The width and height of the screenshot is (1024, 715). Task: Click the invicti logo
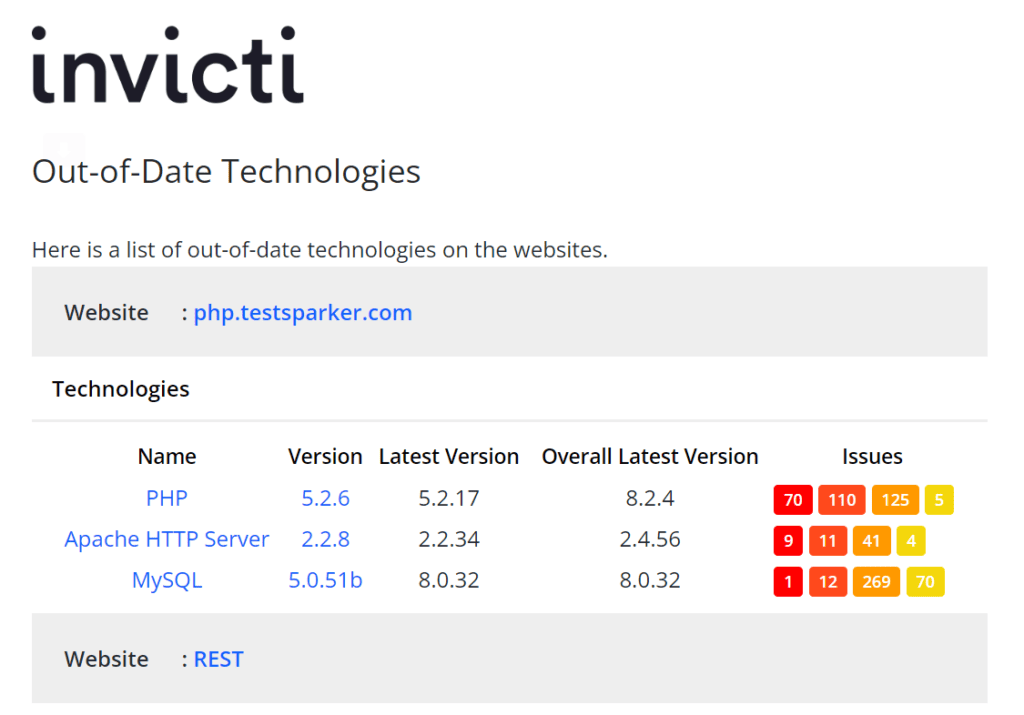168,65
